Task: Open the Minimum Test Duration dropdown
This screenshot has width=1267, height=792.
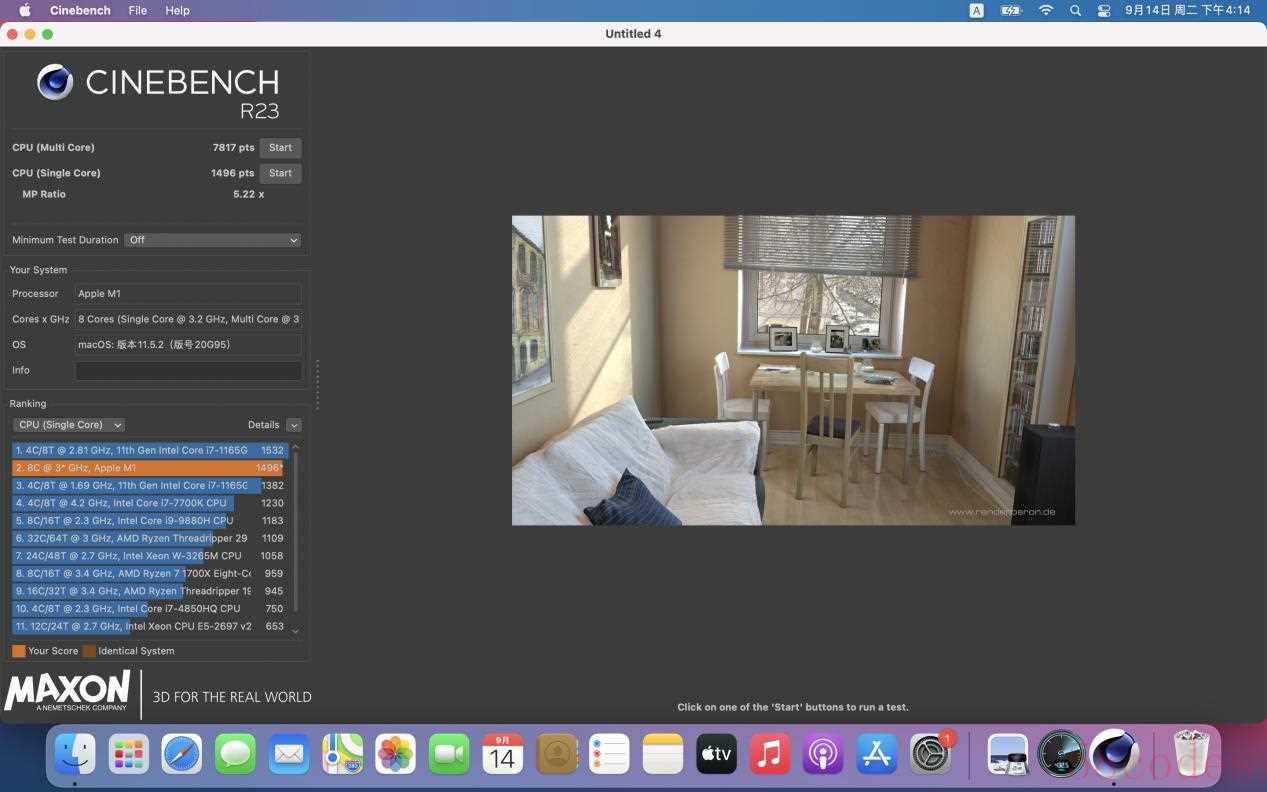Action: coord(213,240)
